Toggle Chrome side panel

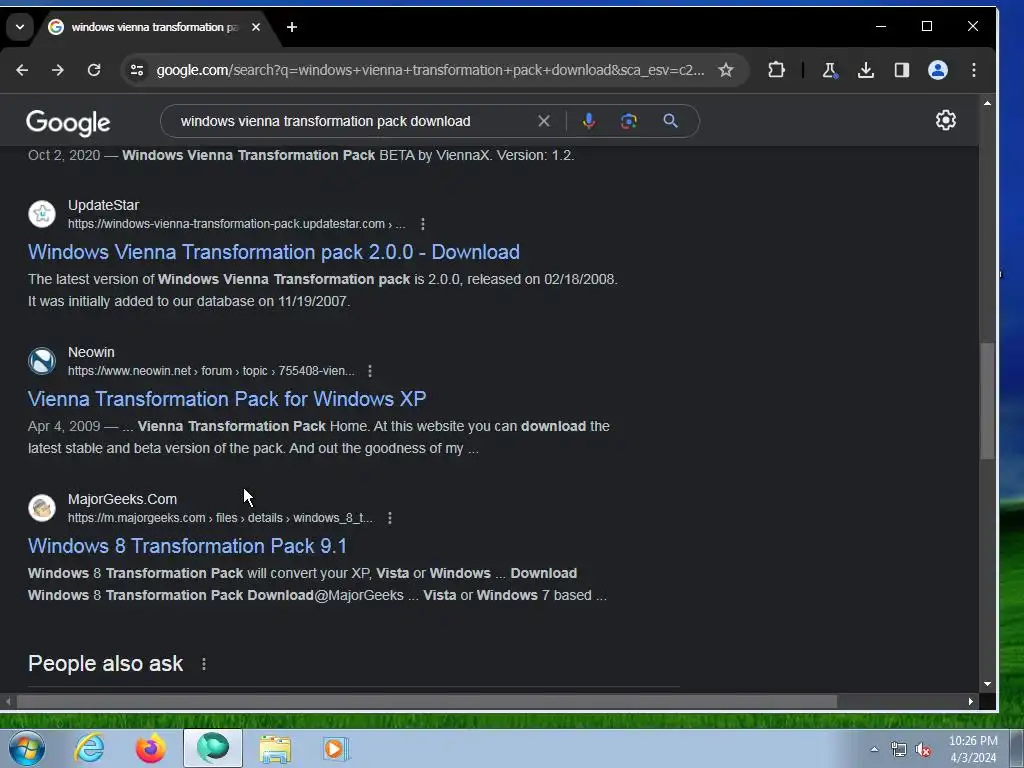[901, 70]
